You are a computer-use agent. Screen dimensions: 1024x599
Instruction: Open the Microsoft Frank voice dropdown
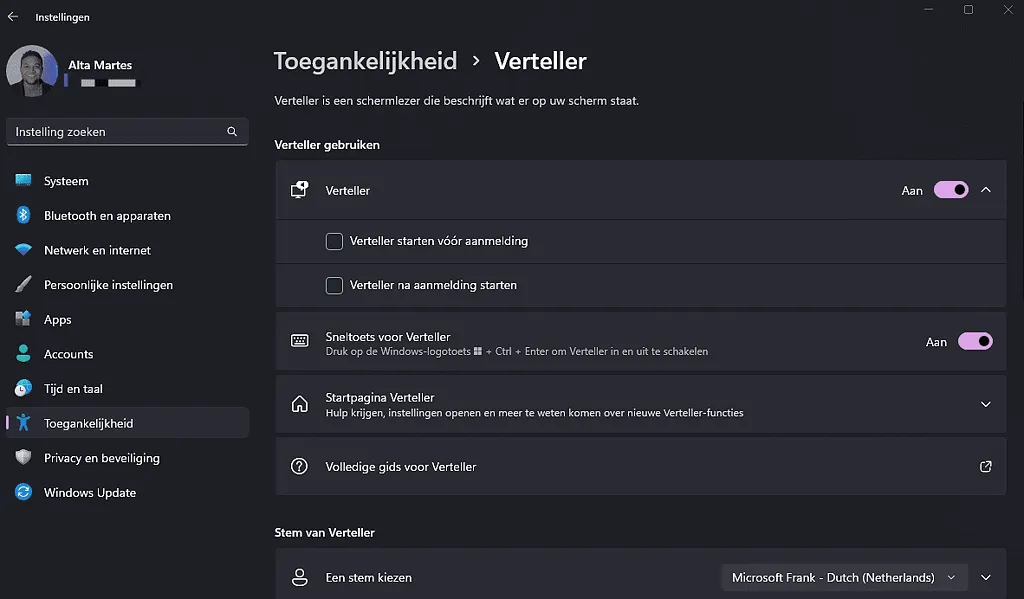[x=844, y=577]
